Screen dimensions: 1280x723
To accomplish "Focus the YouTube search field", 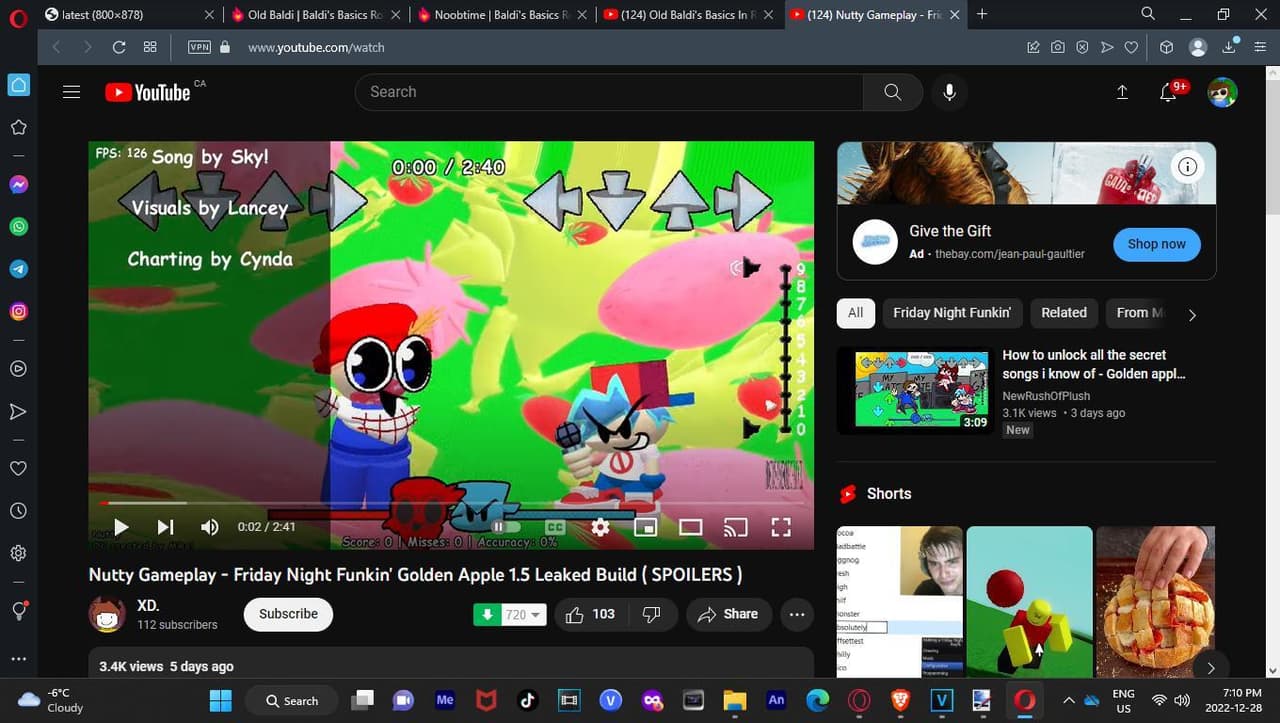I will point(610,92).
